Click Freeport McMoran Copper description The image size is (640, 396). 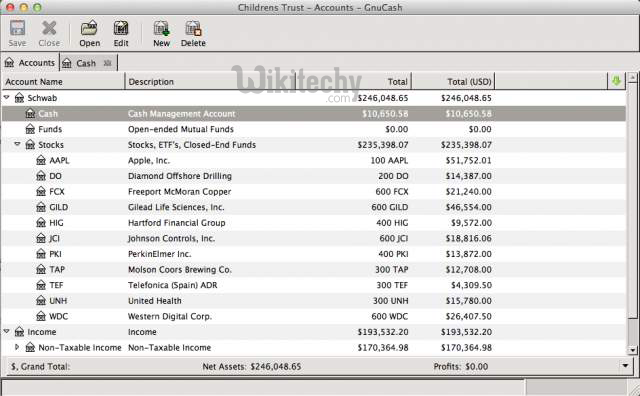(179, 191)
